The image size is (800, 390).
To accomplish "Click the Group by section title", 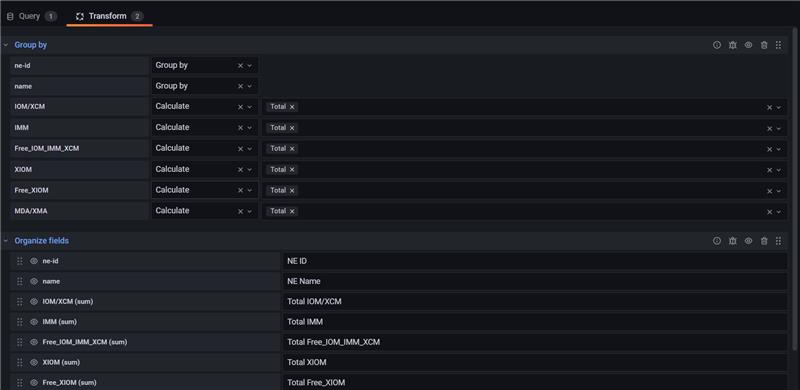I will pos(31,45).
